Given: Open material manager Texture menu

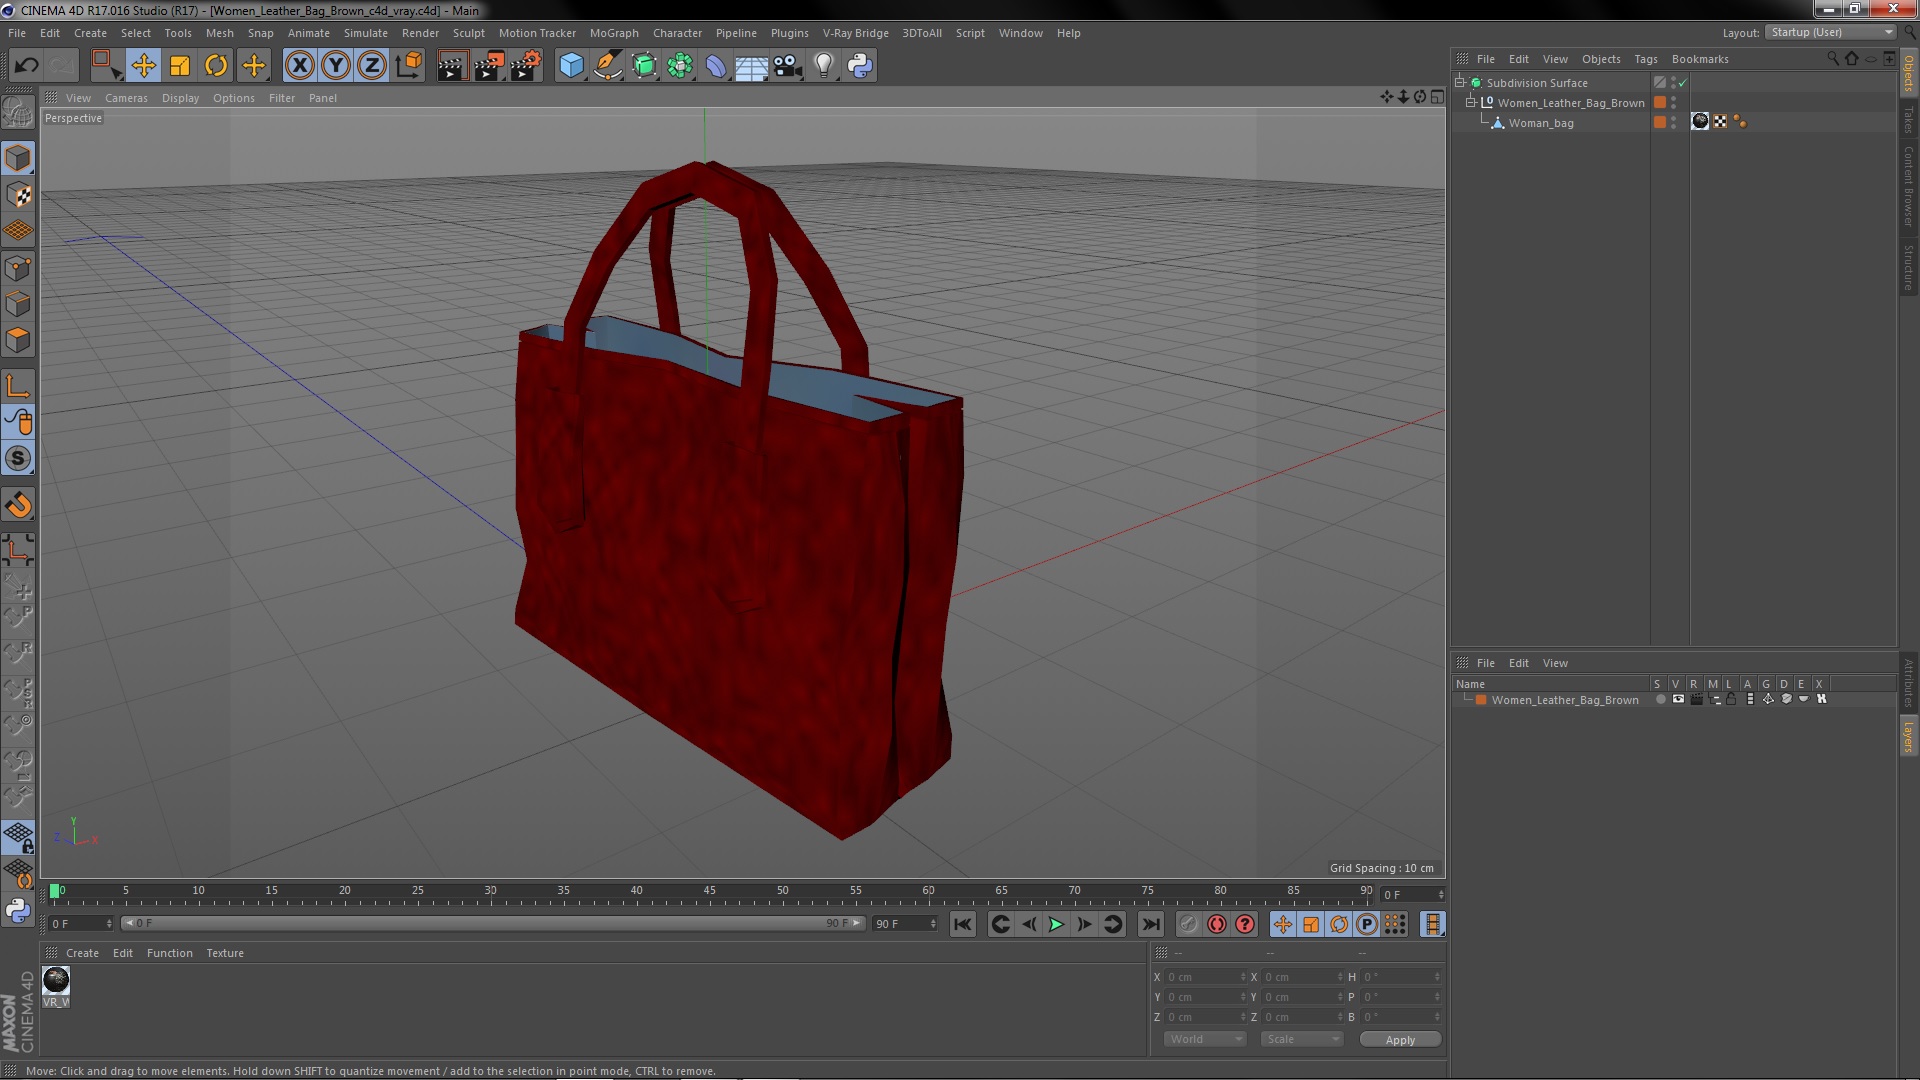Looking at the screenshot, I should click(x=225, y=953).
